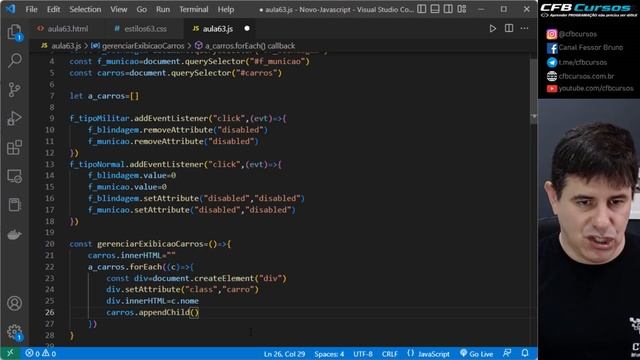Open the Terminal menu
This screenshot has height=360, width=640.
pos(194,9)
